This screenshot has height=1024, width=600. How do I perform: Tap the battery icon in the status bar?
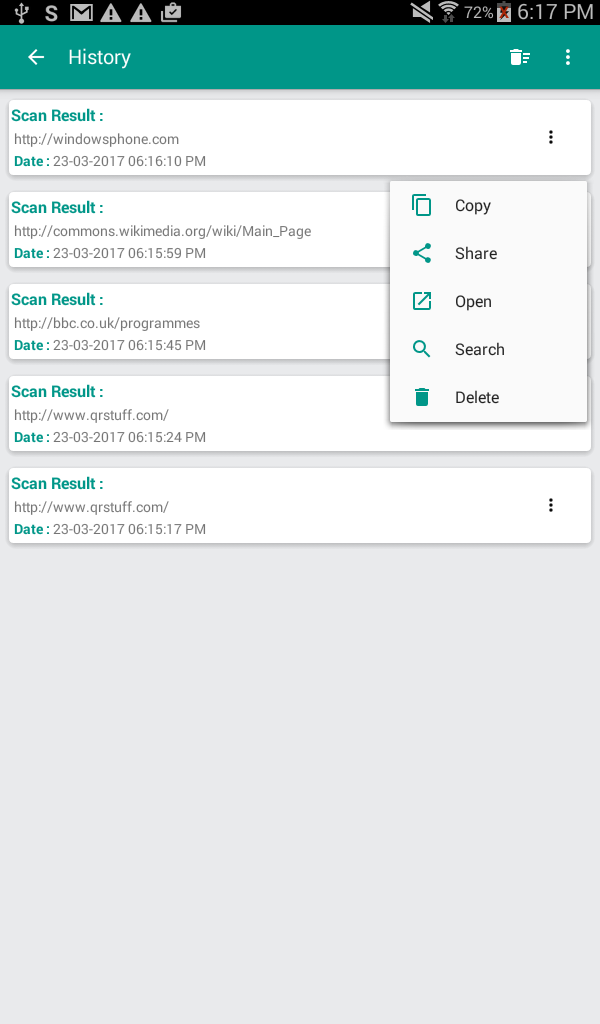point(504,12)
